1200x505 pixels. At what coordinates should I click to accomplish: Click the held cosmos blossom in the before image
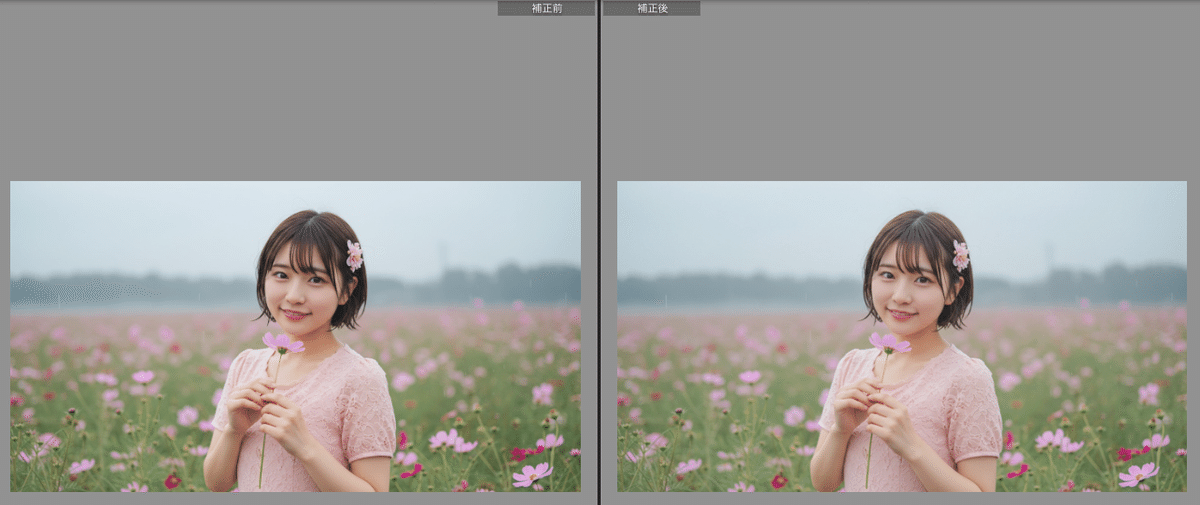(283, 343)
